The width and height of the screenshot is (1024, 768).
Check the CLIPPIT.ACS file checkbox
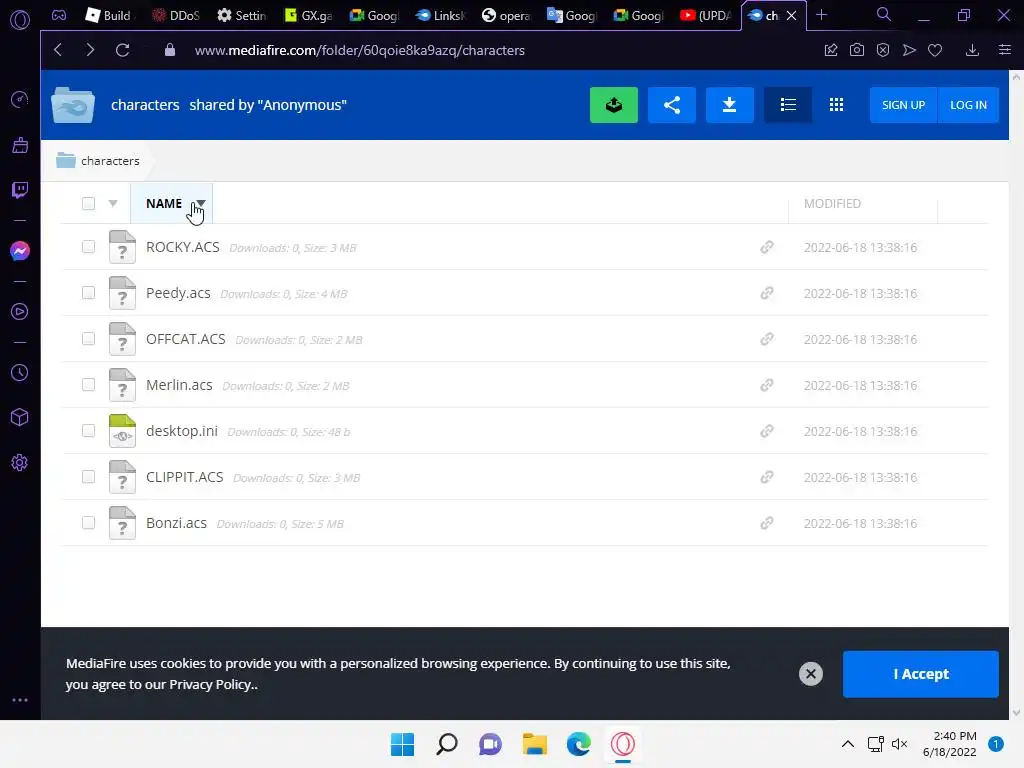pyautogui.click(x=88, y=476)
